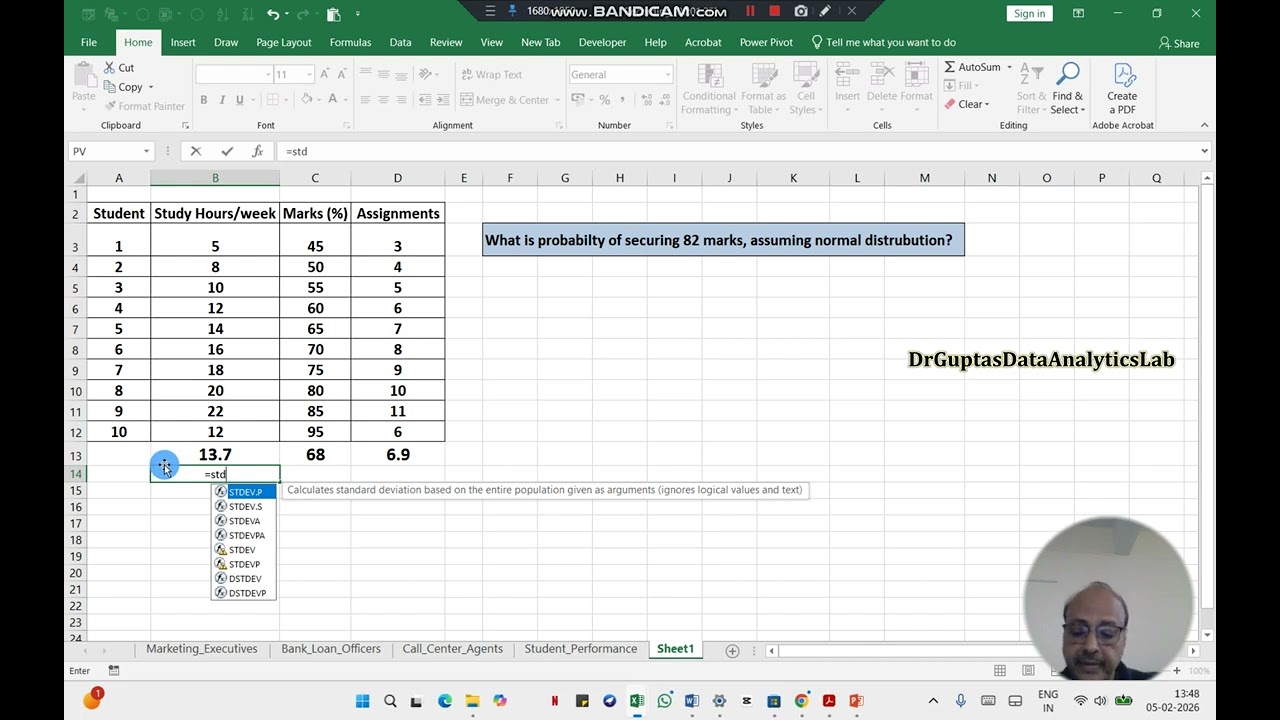Click the Insert Function fx icon
Screen dimensions: 1280x720
coord(258,151)
